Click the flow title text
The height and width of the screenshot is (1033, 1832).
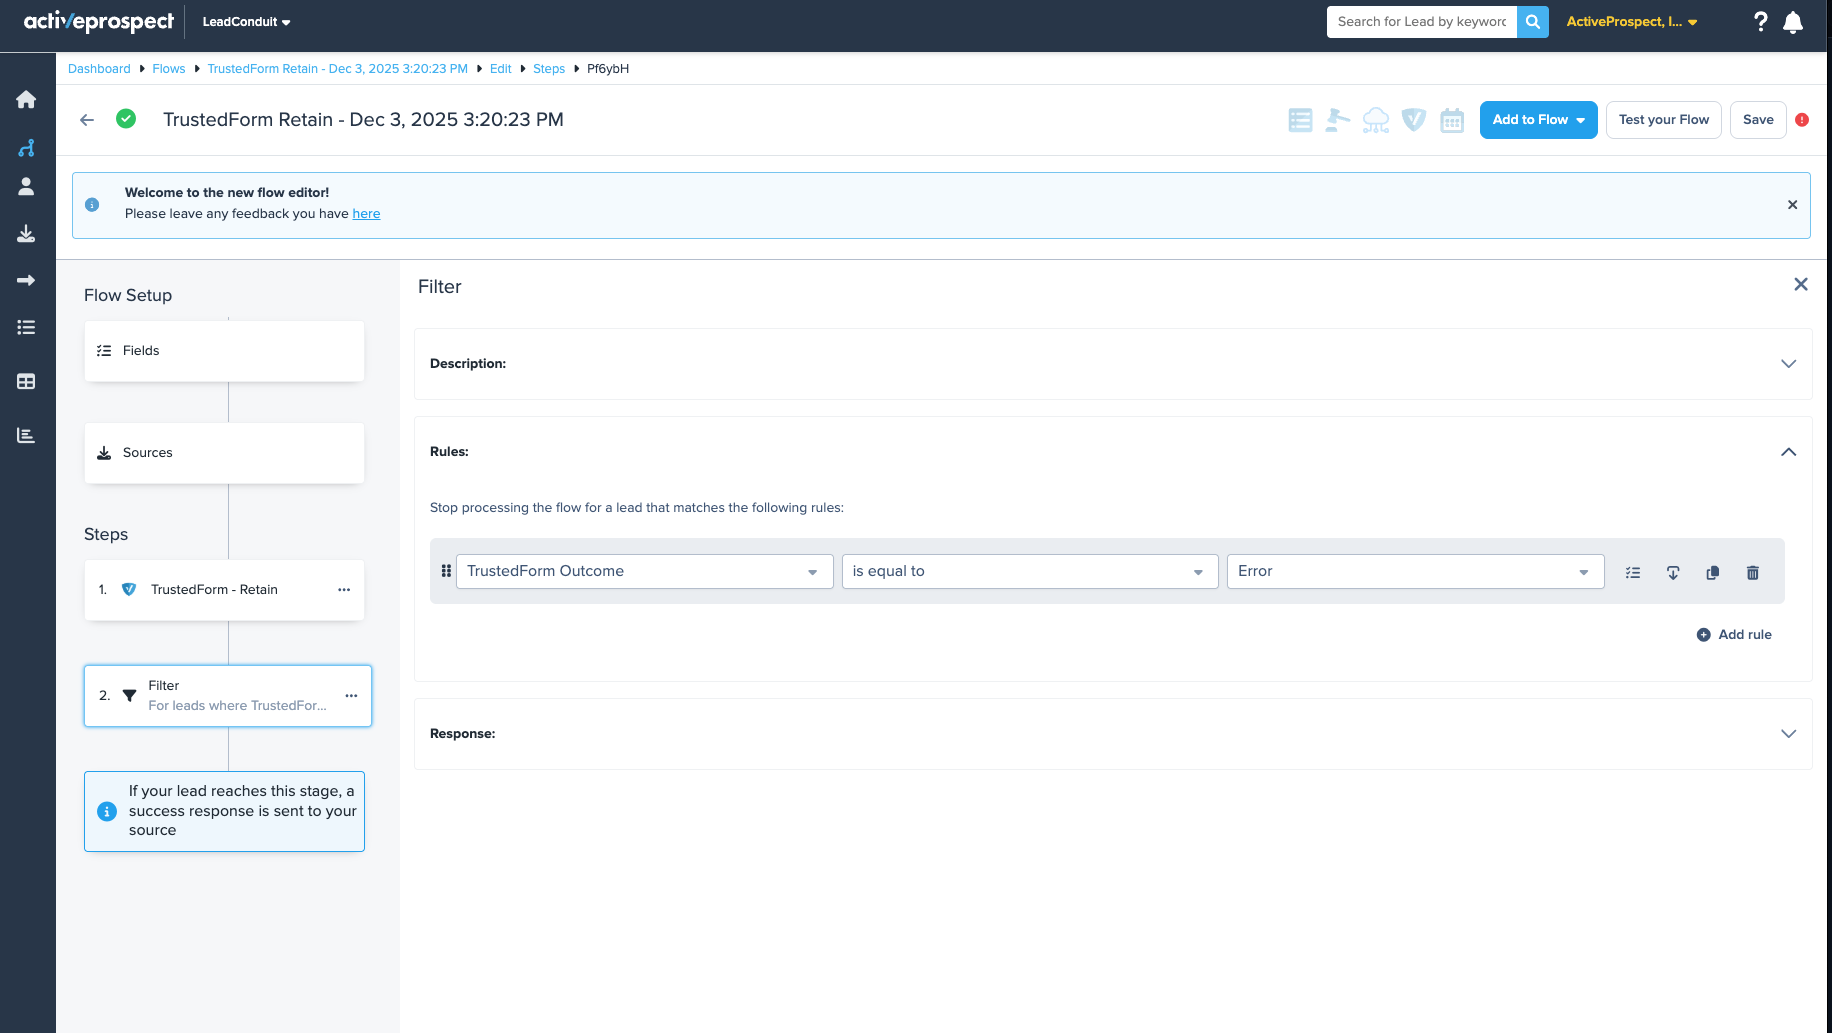point(363,120)
